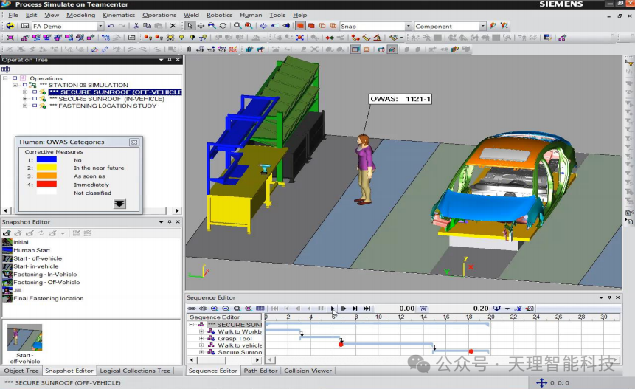The height and width of the screenshot is (389, 635).
Task: Click right scroll arrow in Operation Tree
Action: (177, 210)
